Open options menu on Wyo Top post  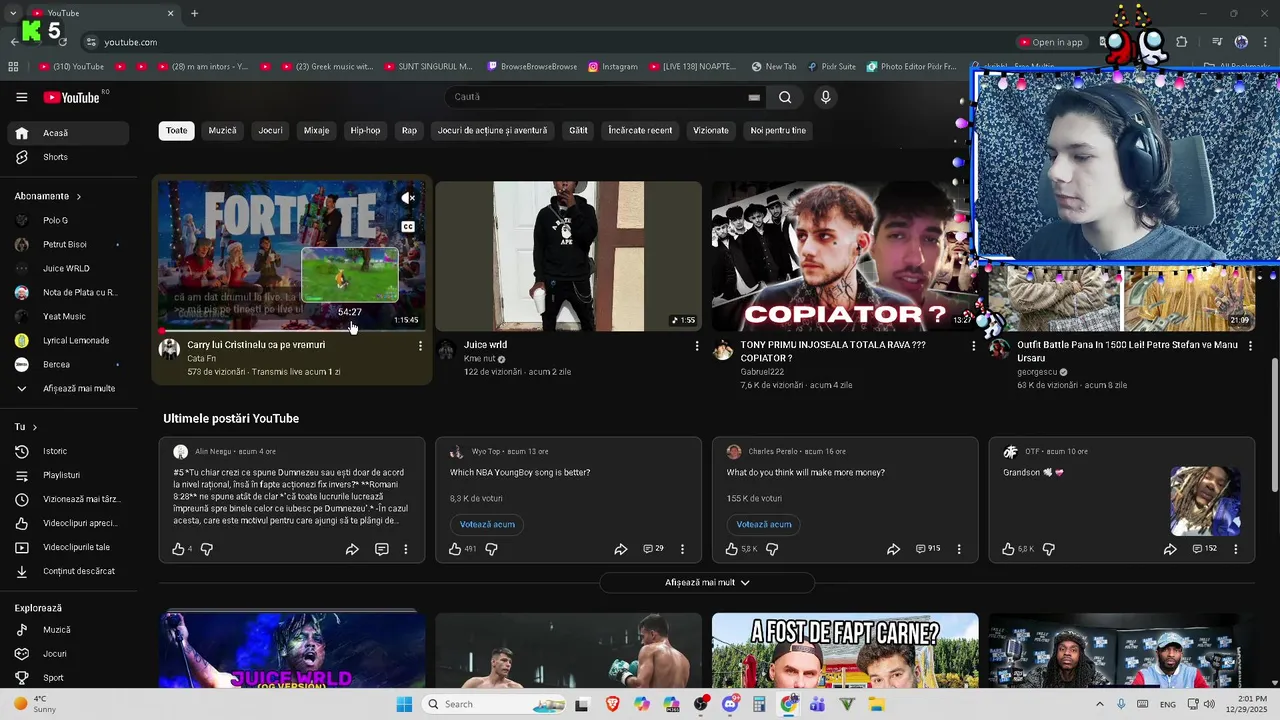pyautogui.click(x=682, y=549)
